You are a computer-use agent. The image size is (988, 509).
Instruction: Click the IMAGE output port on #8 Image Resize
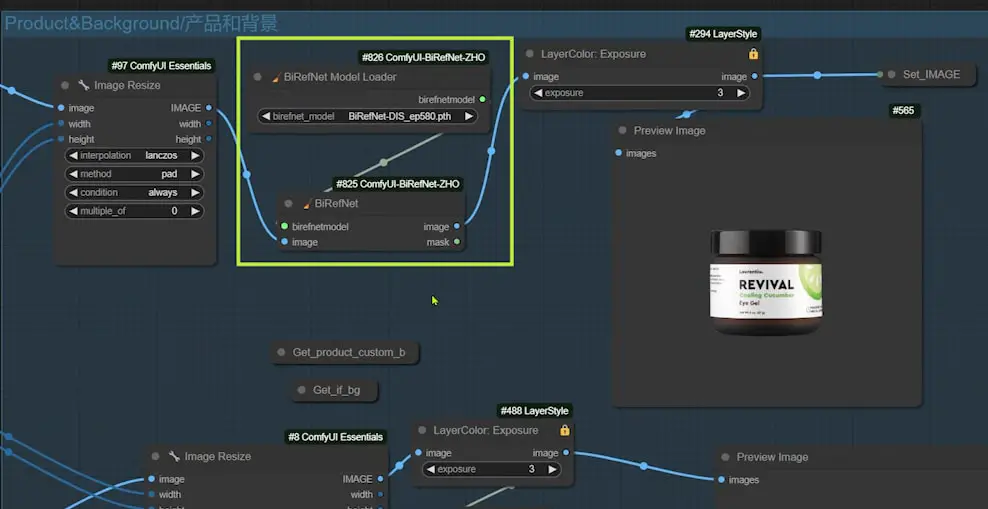(x=380, y=479)
